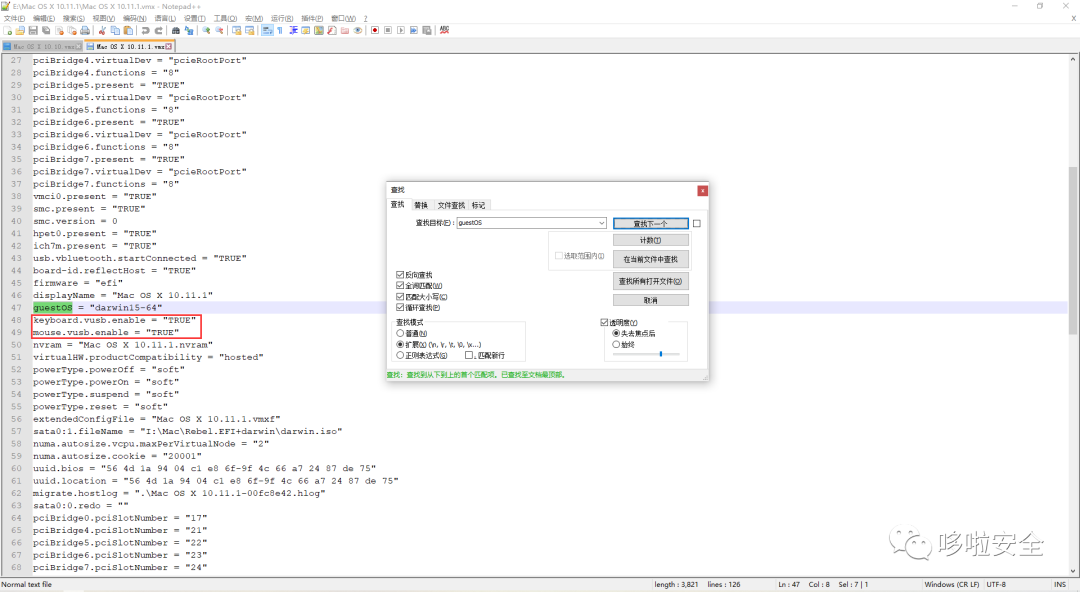Open Find via the binoculars icon
This screenshot has width=1080, height=592.
(176, 30)
